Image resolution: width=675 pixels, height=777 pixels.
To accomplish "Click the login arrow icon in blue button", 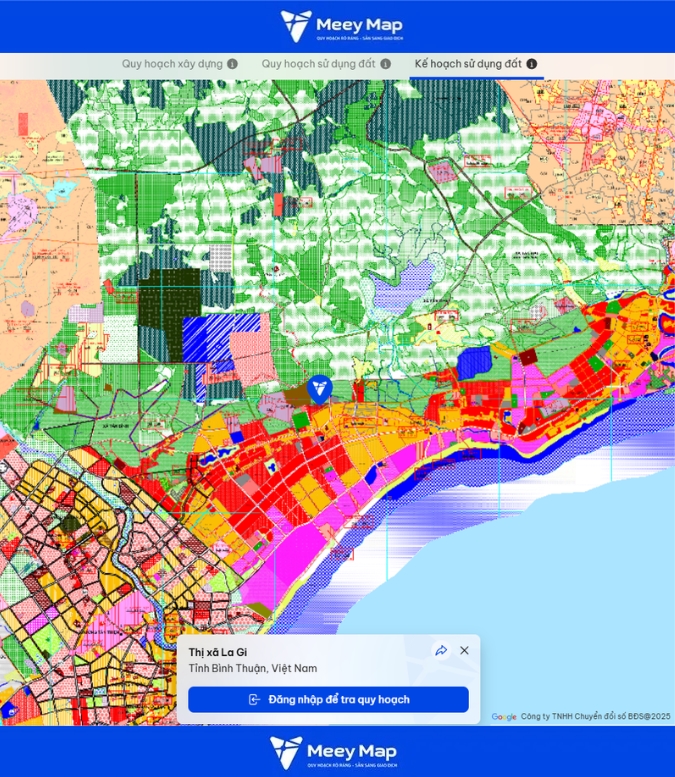I will 254,700.
